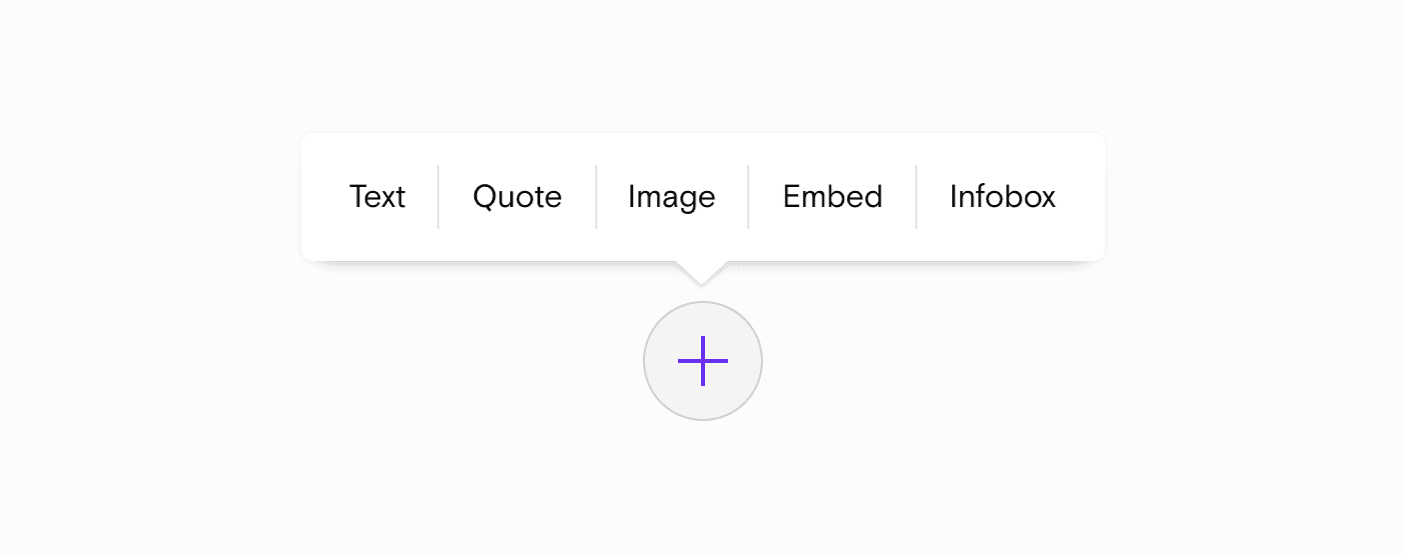Select Image between Quote and Embed

coord(671,197)
